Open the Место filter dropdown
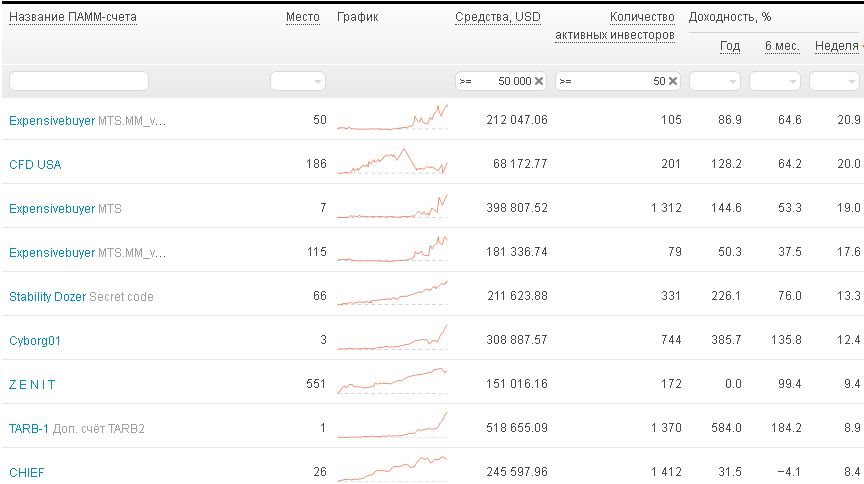 (299, 81)
